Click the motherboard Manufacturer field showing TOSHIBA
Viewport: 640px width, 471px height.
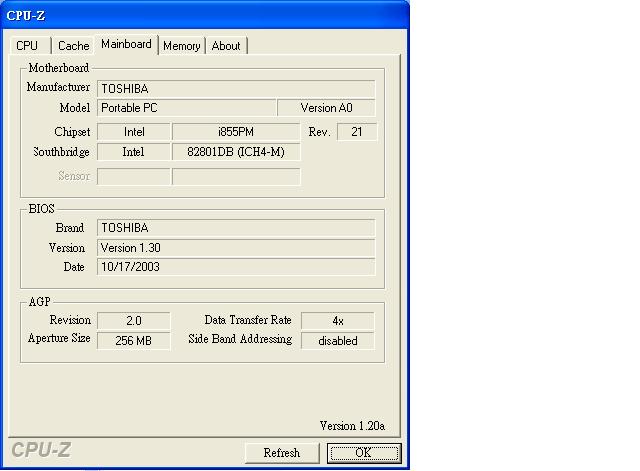click(236, 89)
